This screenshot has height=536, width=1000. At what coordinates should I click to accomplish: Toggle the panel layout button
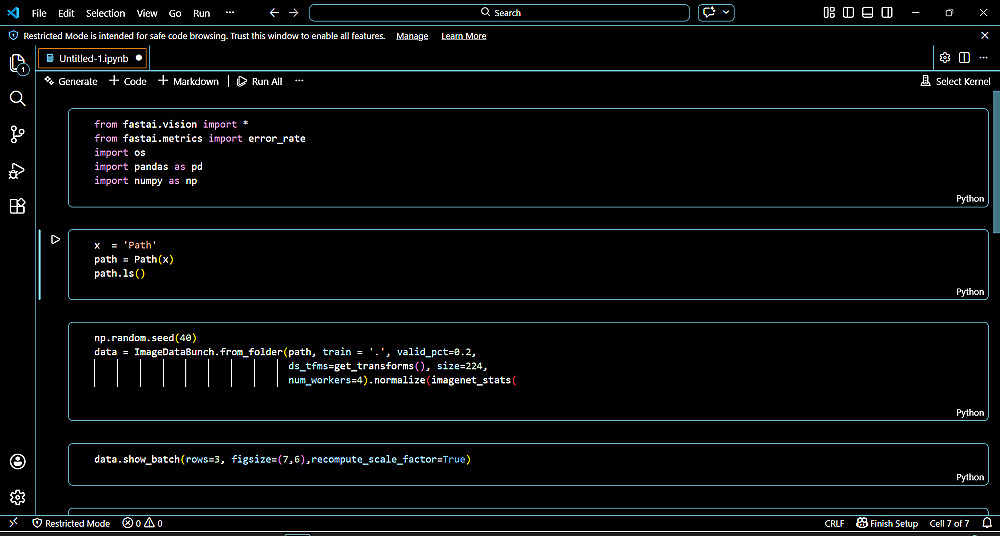tap(869, 13)
